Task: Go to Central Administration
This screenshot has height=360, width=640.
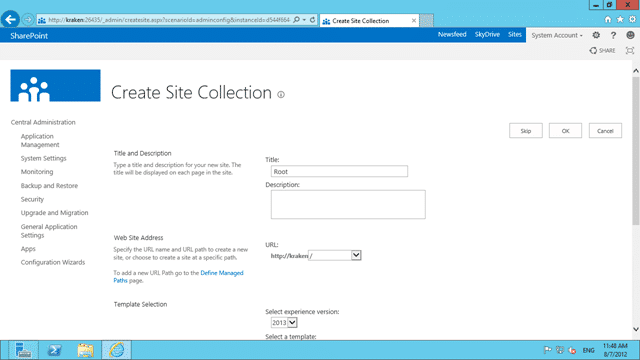Action: (43, 122)
